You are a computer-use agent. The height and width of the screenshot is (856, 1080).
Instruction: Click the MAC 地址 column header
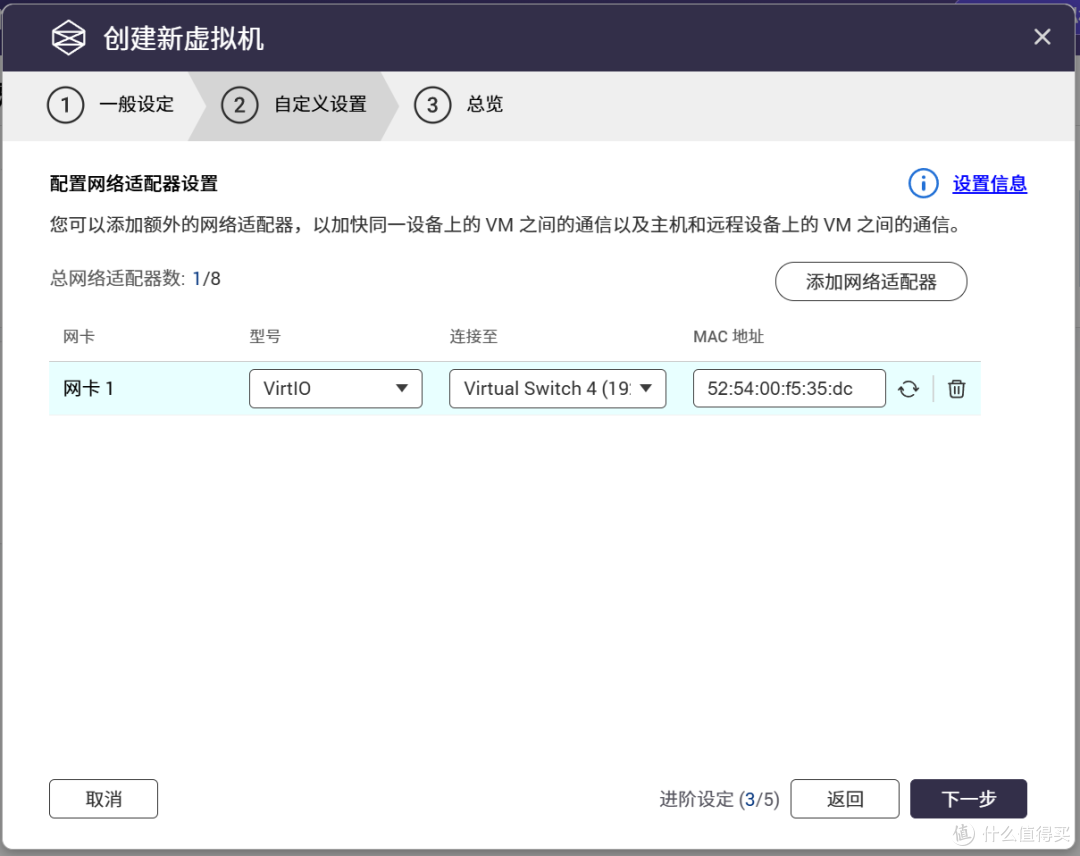(728, 337)
